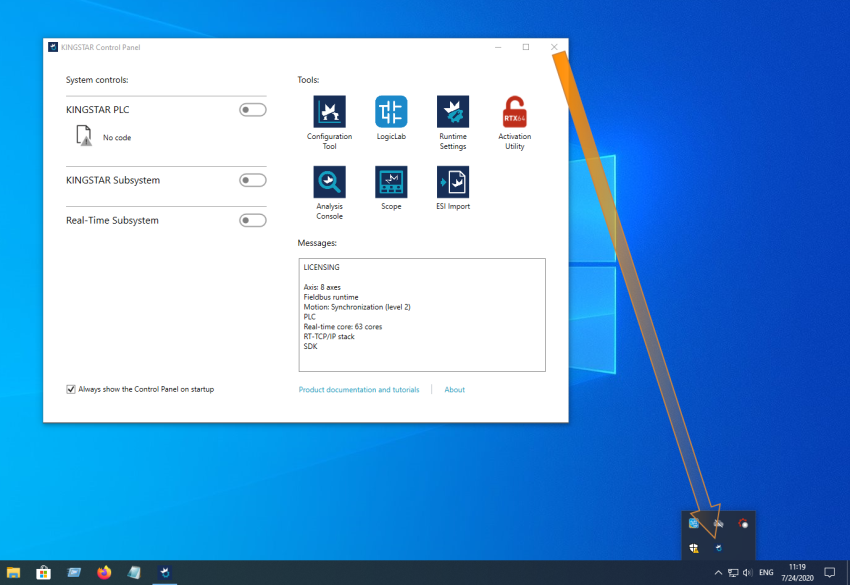850x585 pixels.
Task: Click the gray crossed-out tray overflow icon
Action: pos(718,523)
